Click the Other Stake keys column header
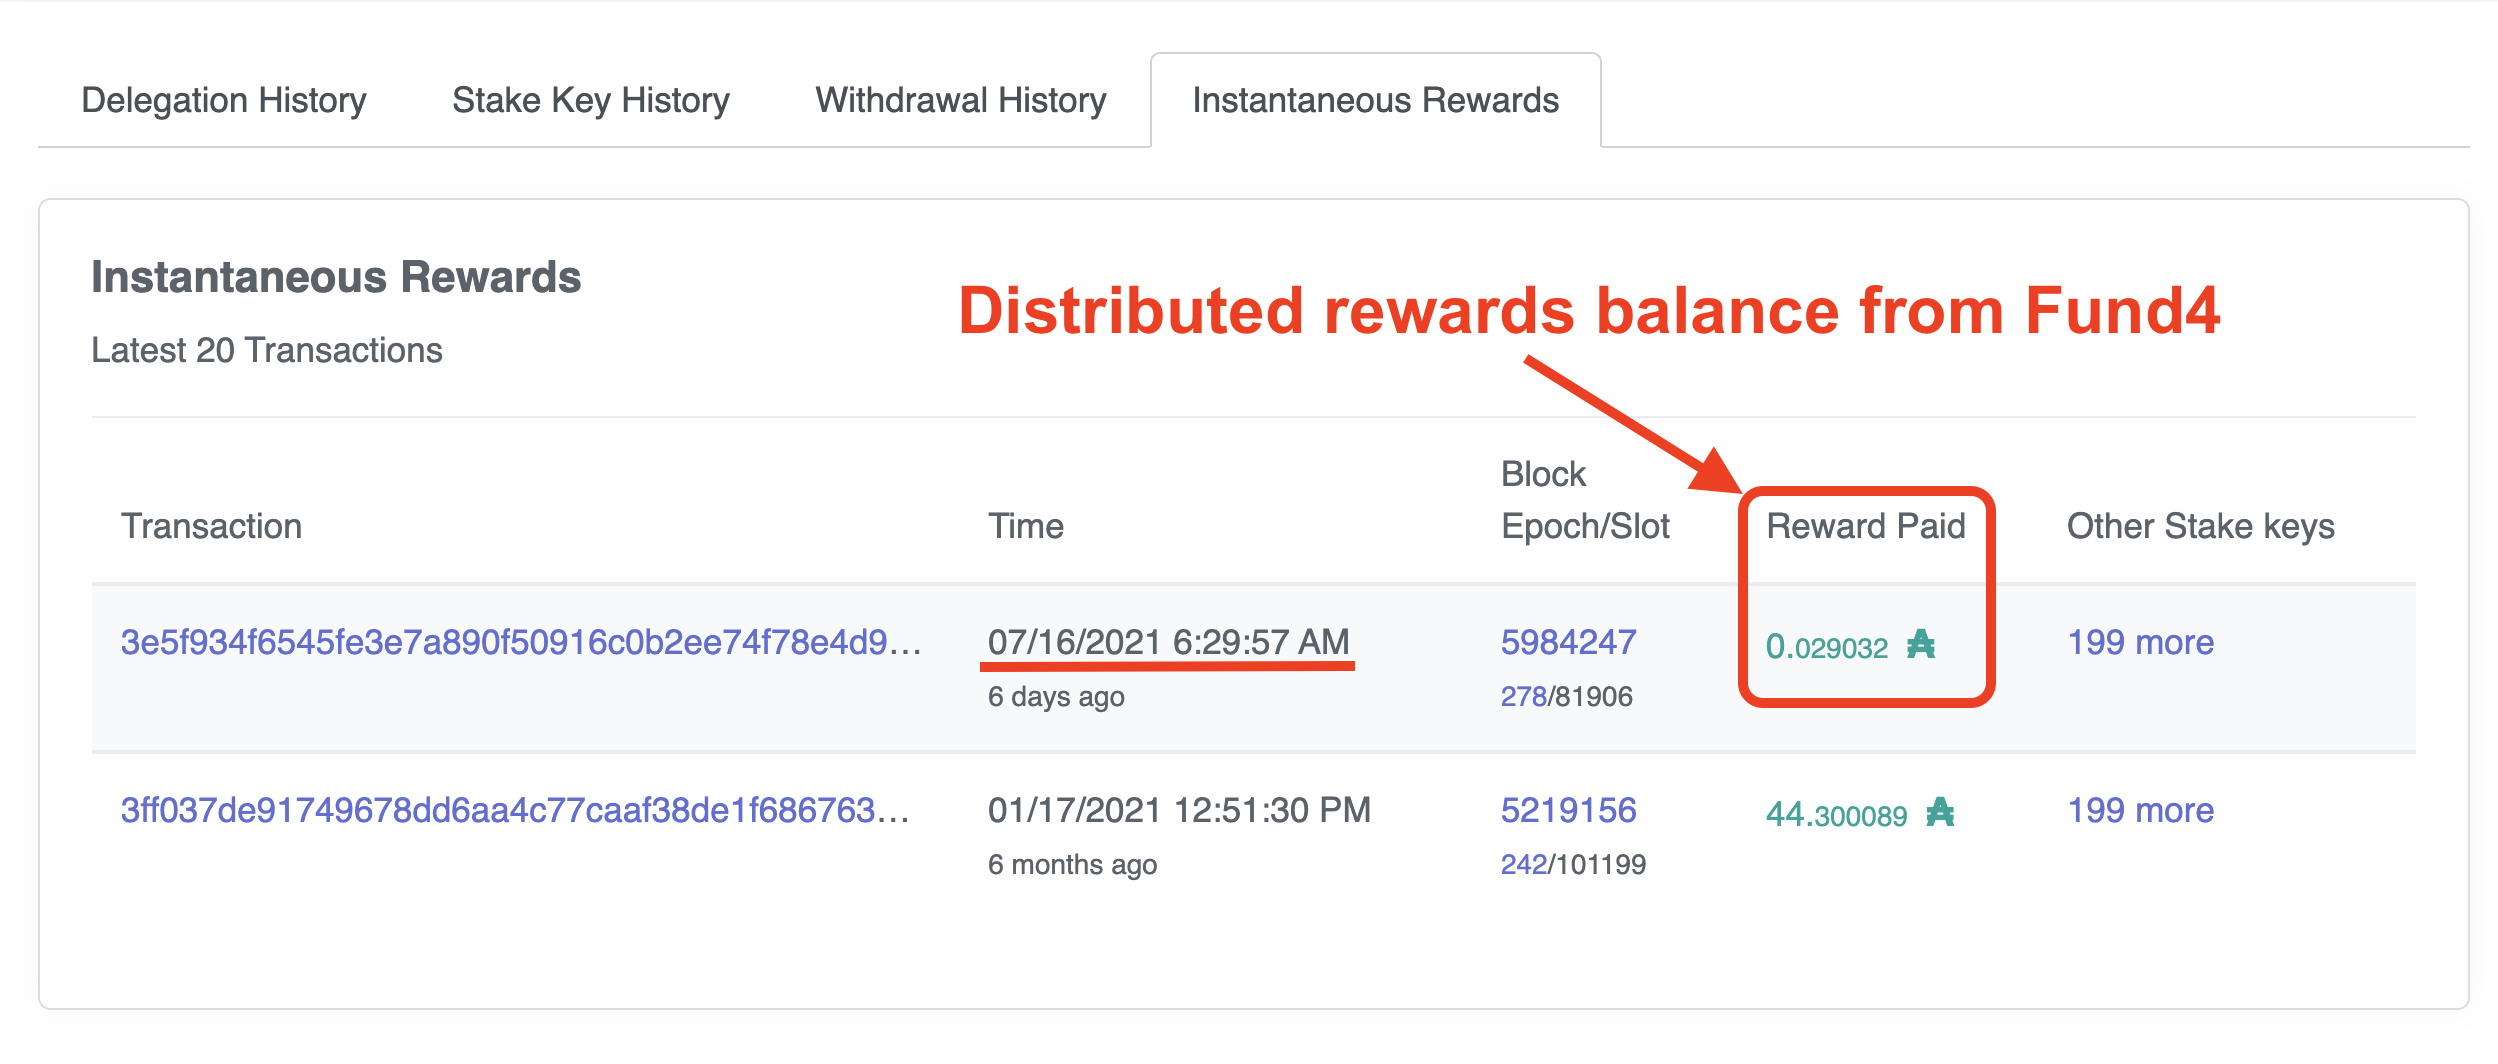 coord(2200,526)
